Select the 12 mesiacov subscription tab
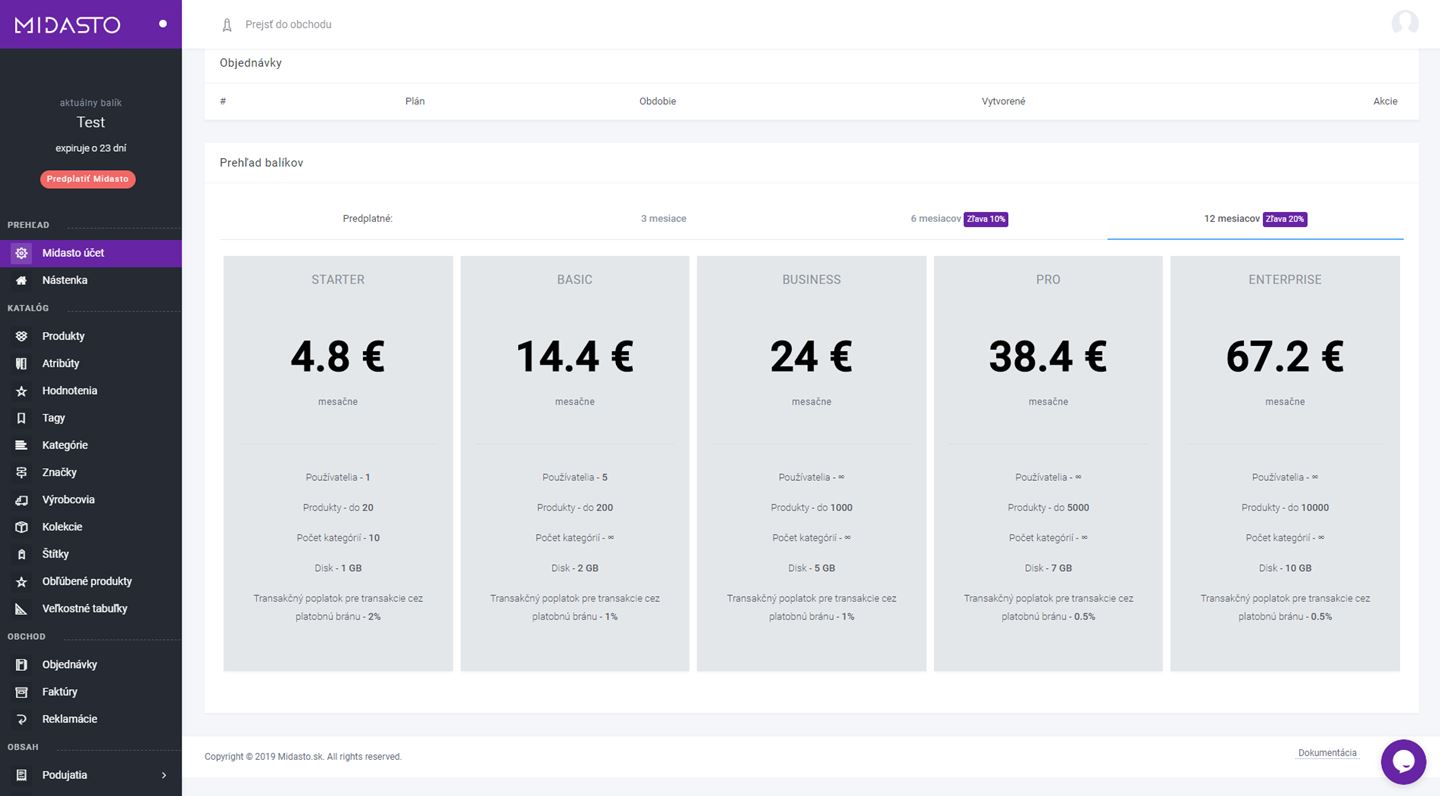This screenshot has width=1440, height=796. [1255, 218]
